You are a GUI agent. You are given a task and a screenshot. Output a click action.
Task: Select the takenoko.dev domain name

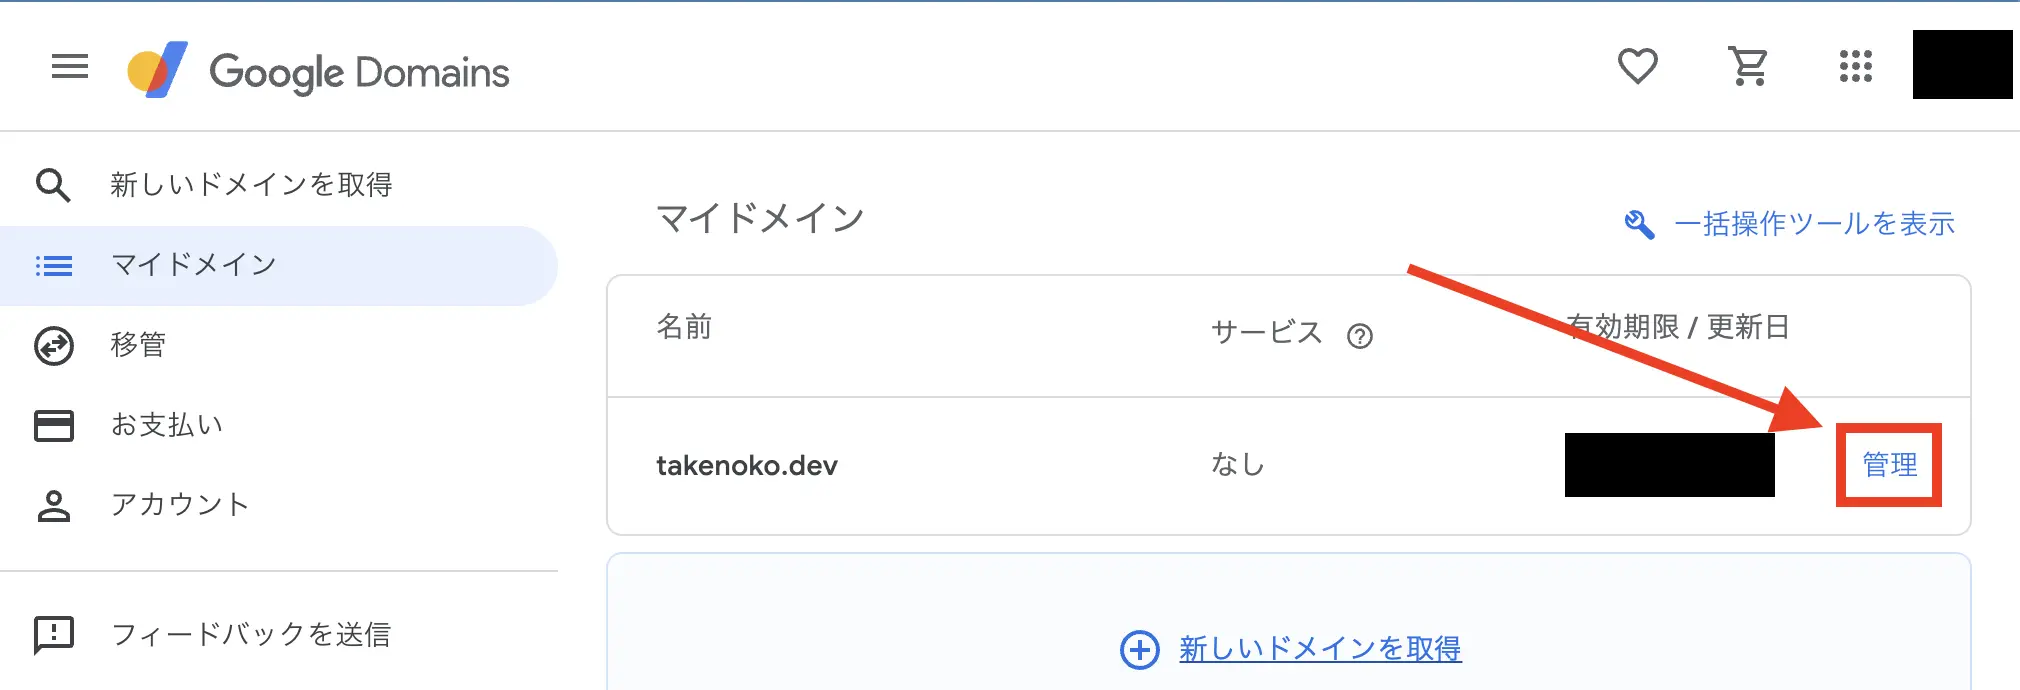[747, 464]
